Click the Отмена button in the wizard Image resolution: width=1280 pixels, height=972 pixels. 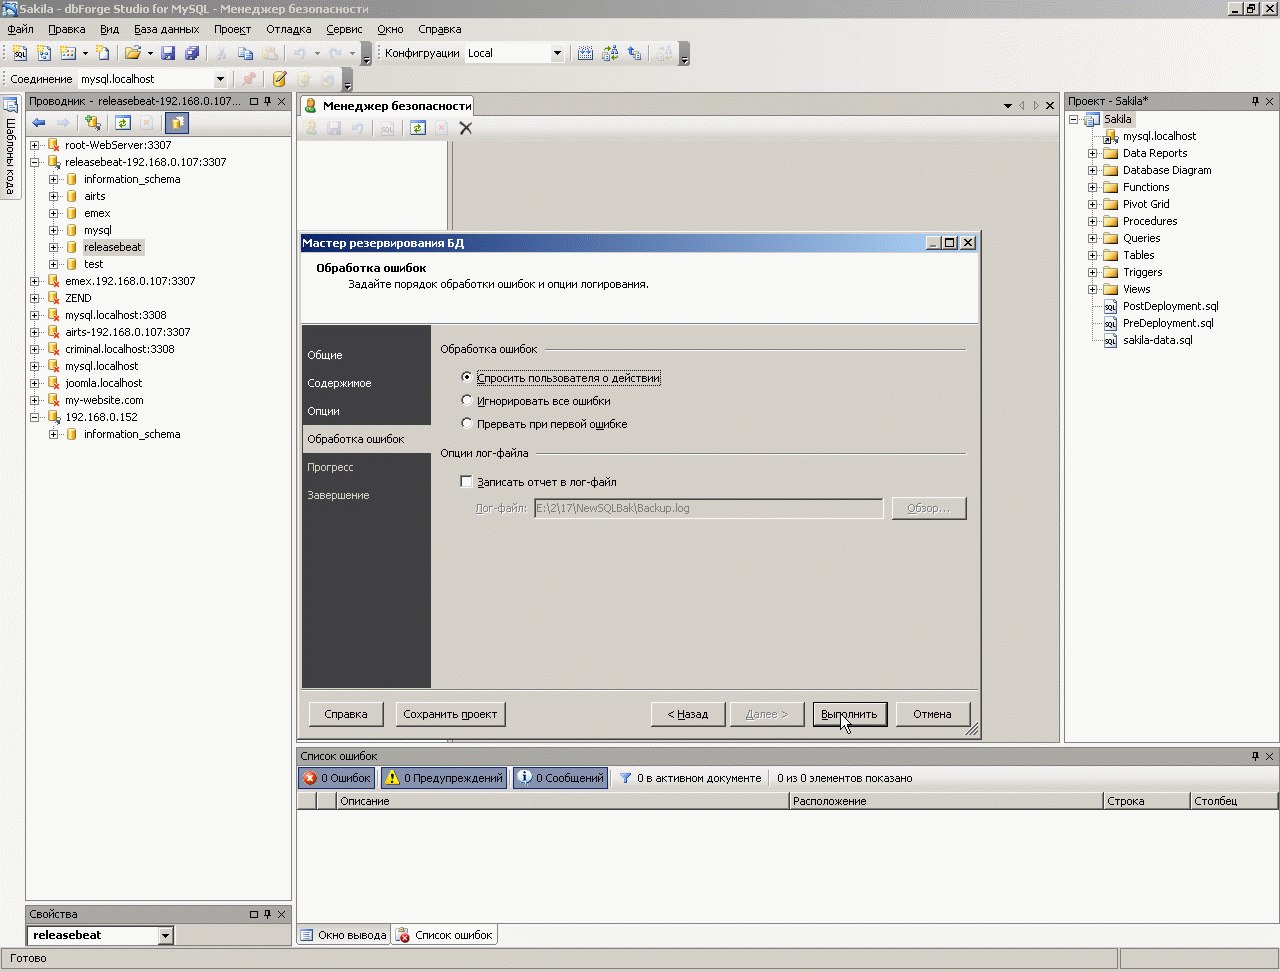click(932, 714)
